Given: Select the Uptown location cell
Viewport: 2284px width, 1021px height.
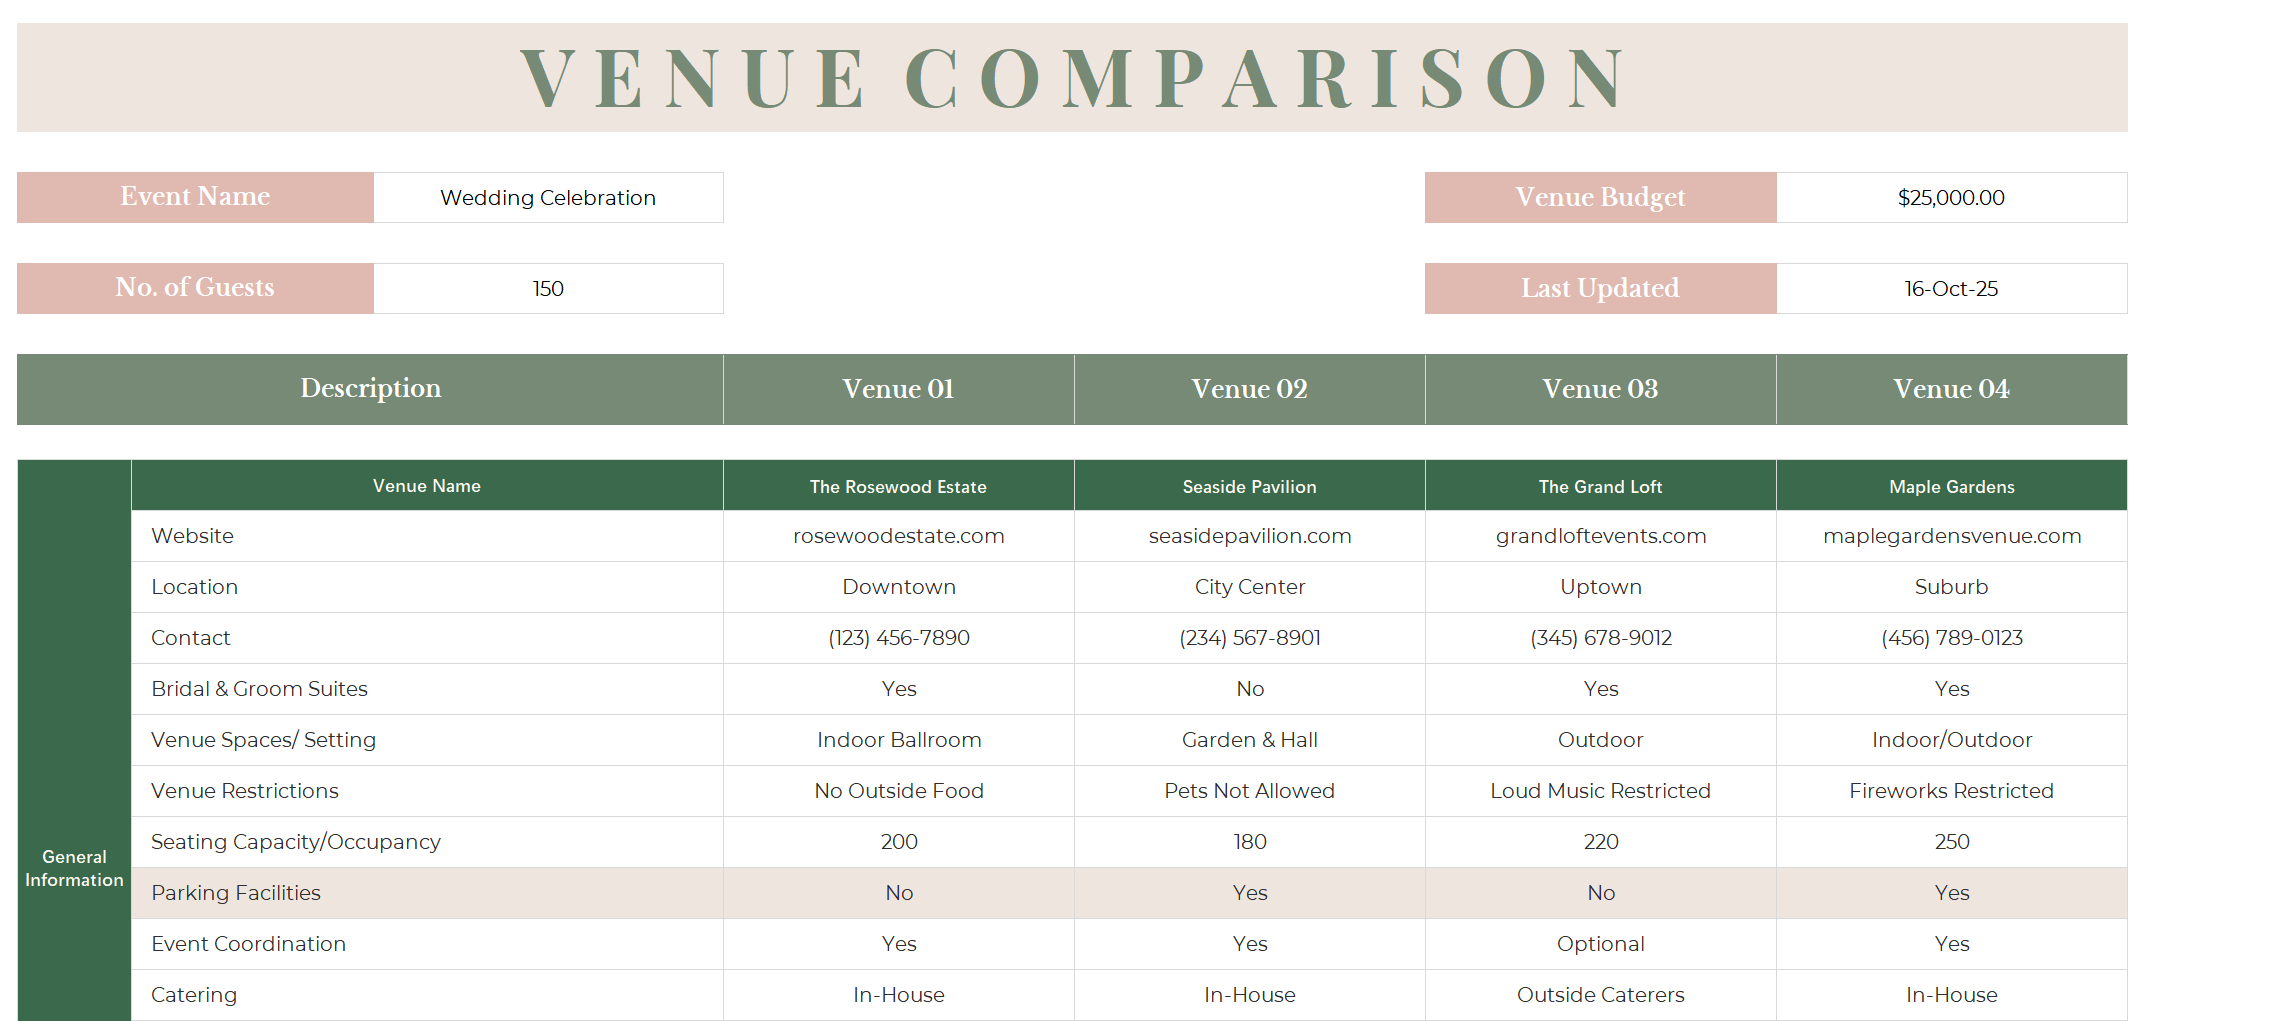Looking at the screenshot, I should click(1600, 587).
